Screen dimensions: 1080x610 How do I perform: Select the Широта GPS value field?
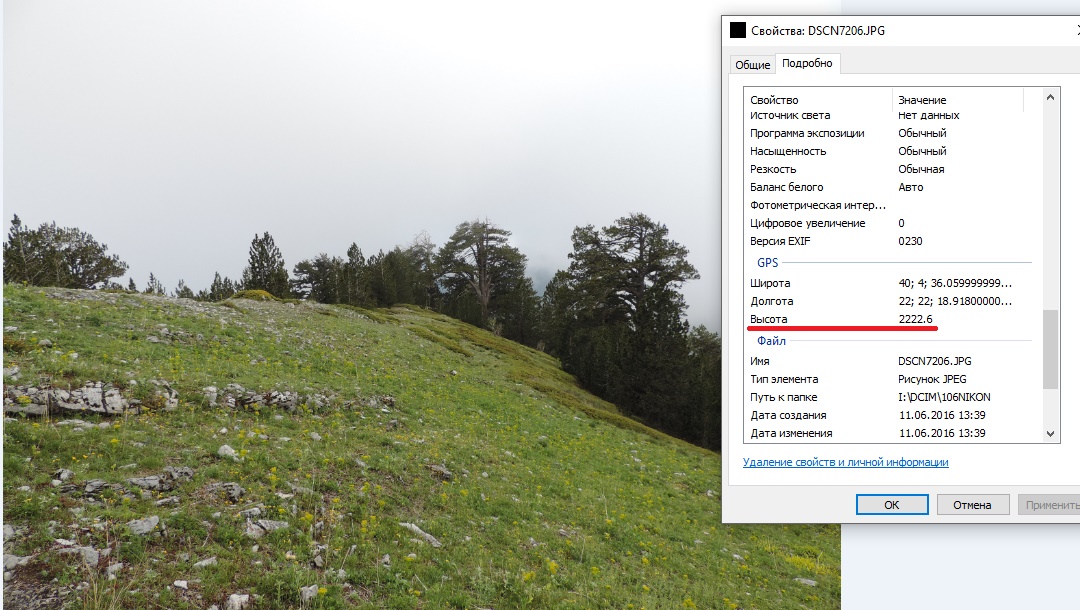coord(955,283)
